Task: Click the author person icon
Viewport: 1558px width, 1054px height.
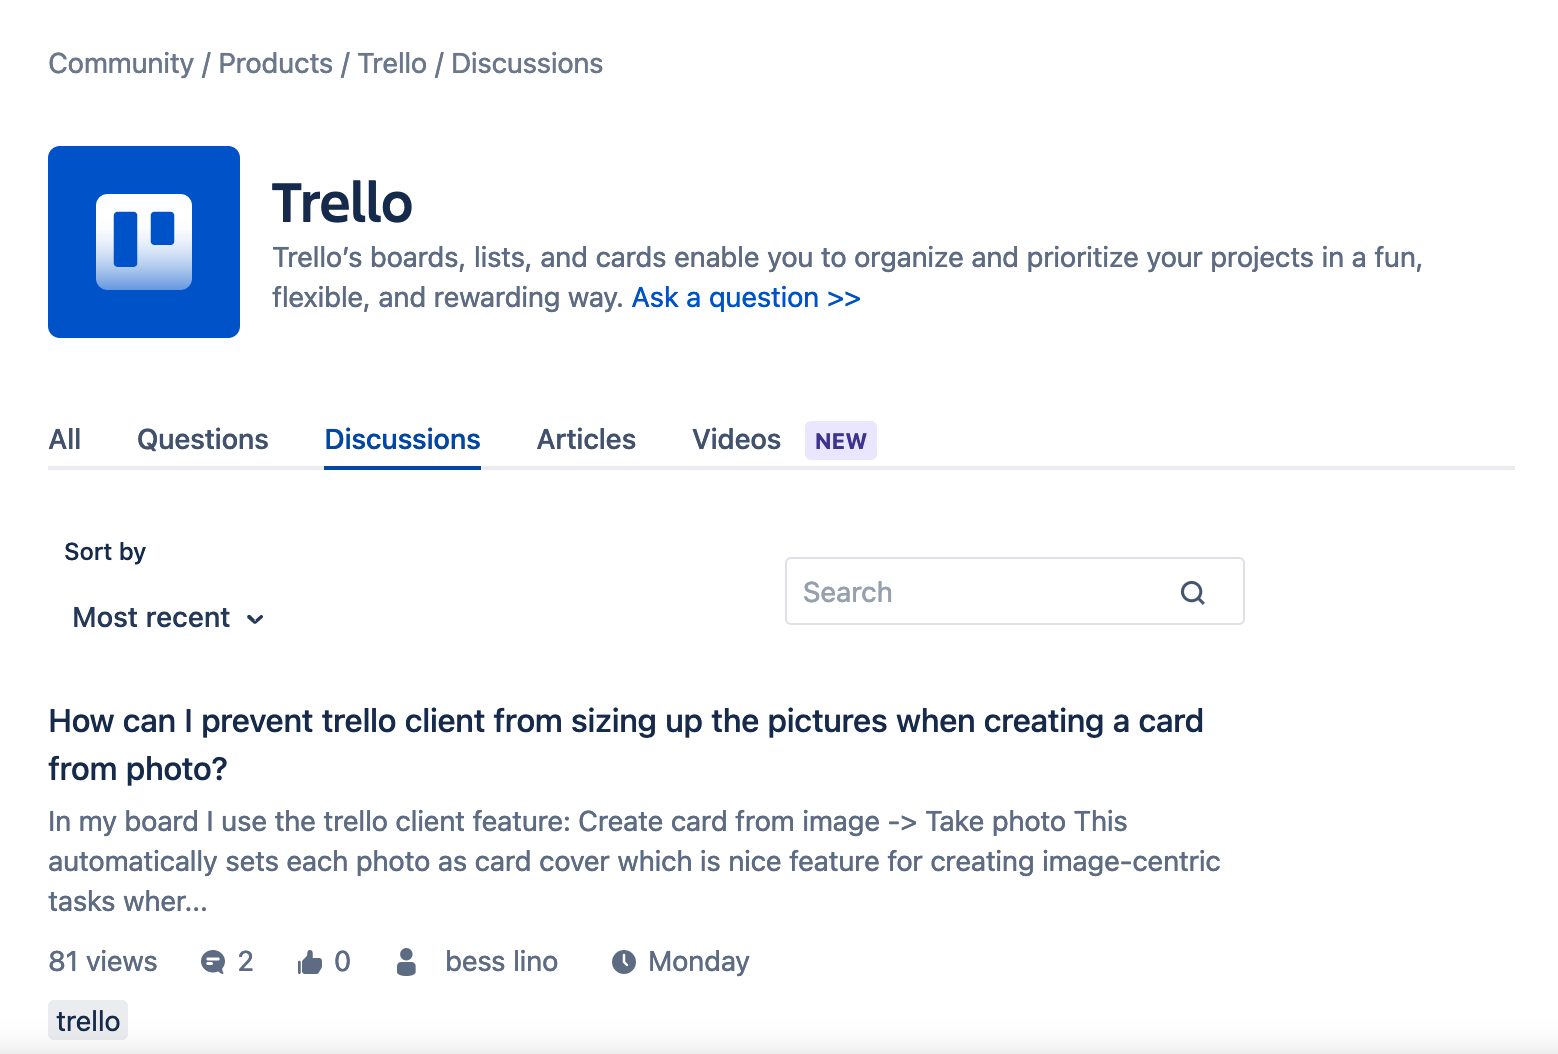Action: (x=406, y=962)
